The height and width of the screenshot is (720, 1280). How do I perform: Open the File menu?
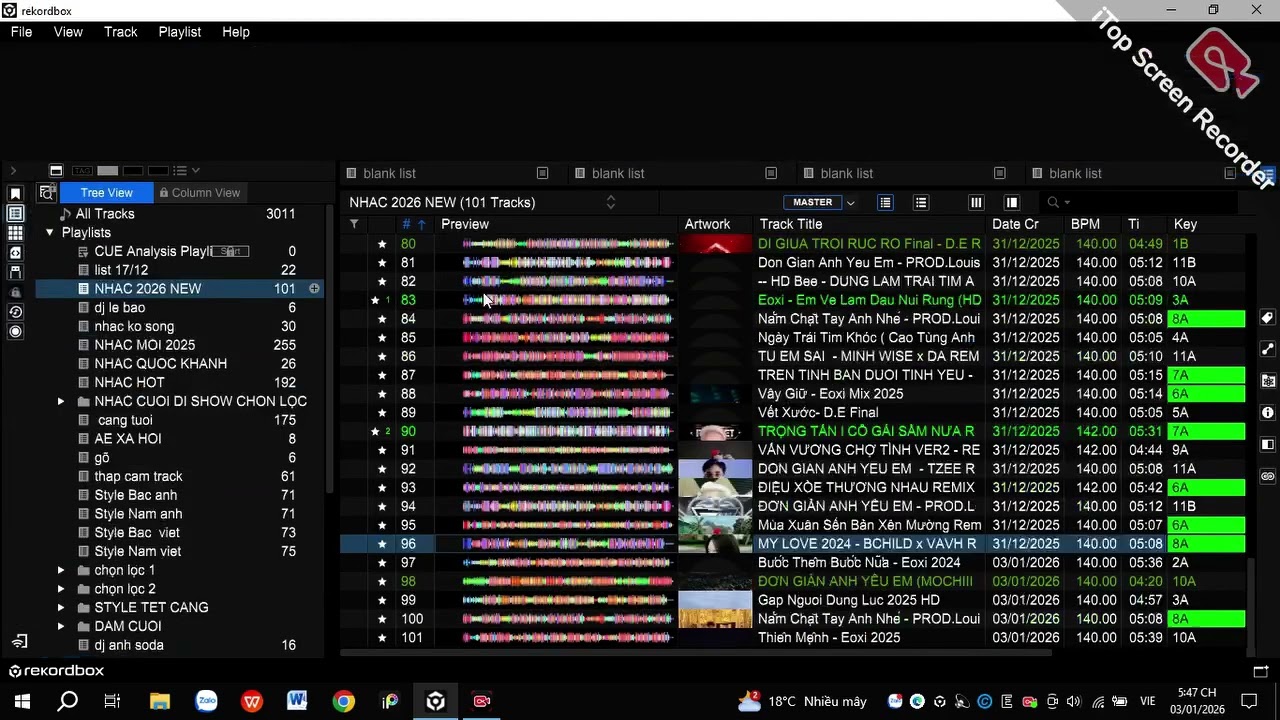21,32
